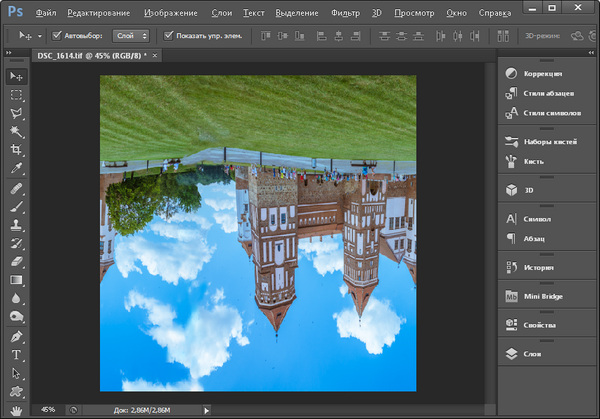The height and width of the screenshot is (419, 600).
Task: Select the Type tool
Action: coord(16,355)
